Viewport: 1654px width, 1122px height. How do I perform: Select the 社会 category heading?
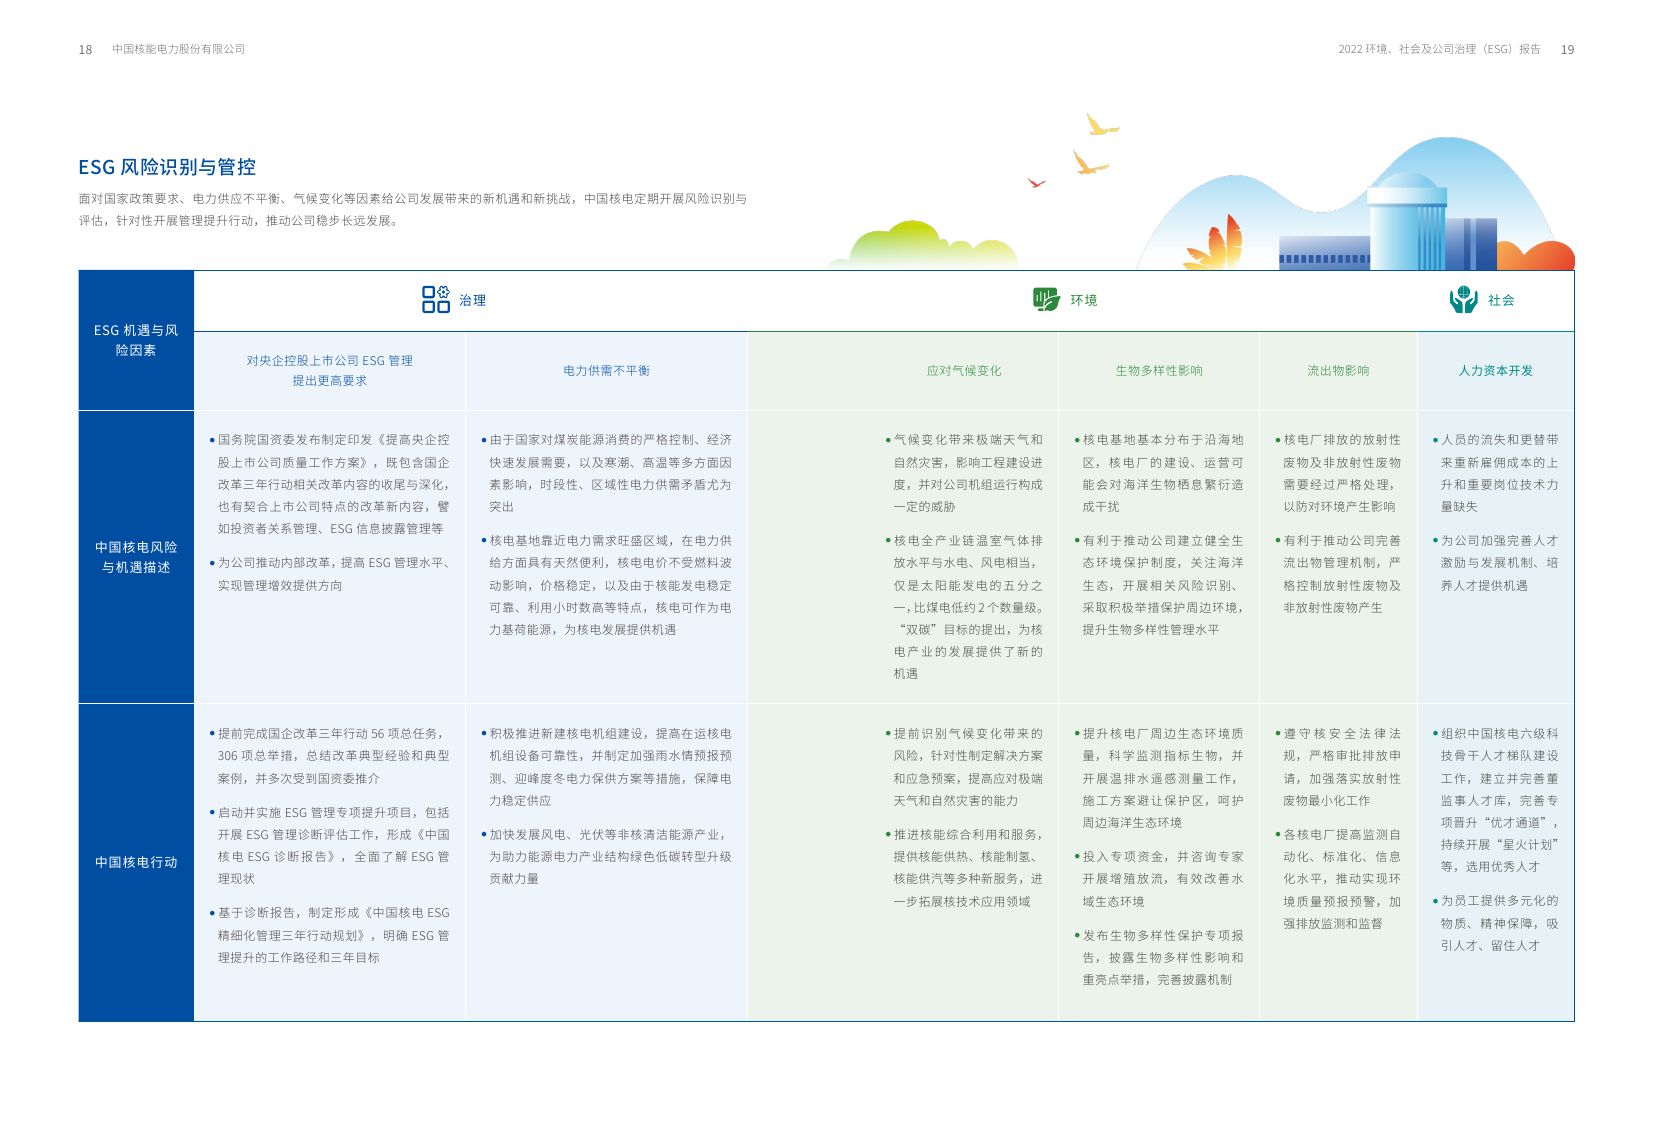1500,300
